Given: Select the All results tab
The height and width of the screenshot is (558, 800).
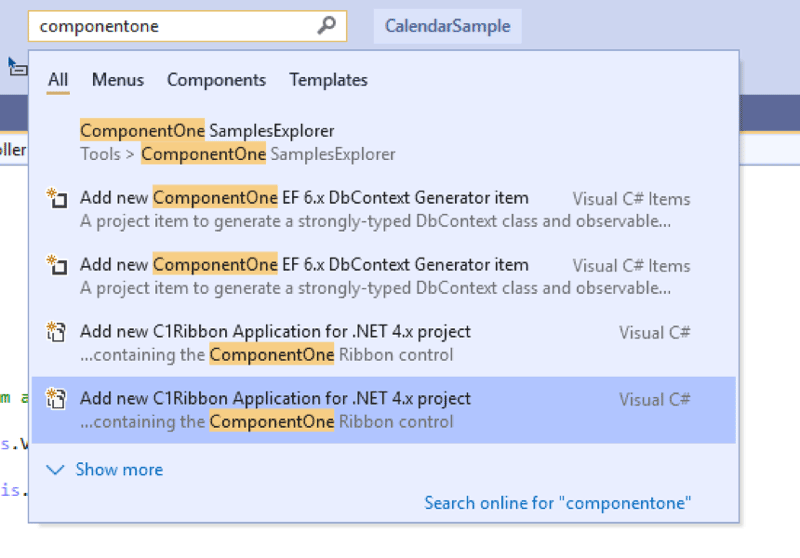Looking at the screenshot, I should (x=58, y=80).
